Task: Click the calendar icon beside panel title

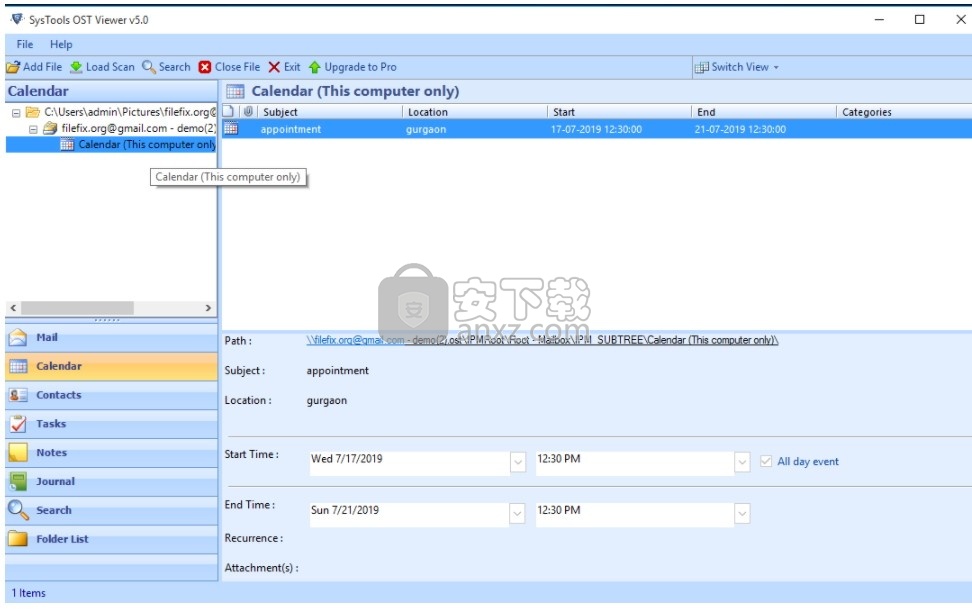Action: (235, 91)
